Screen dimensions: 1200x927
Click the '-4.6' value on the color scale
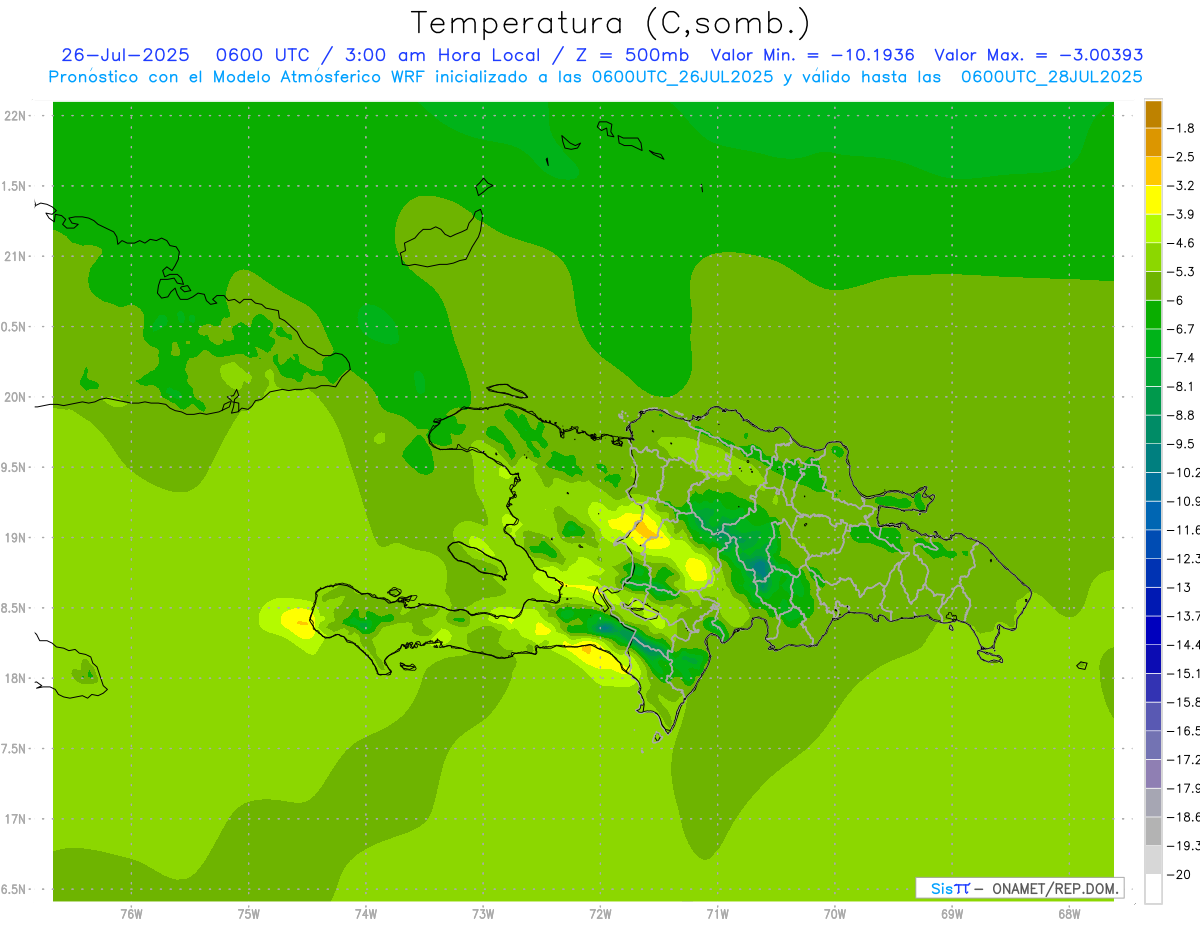(1181, 243)
